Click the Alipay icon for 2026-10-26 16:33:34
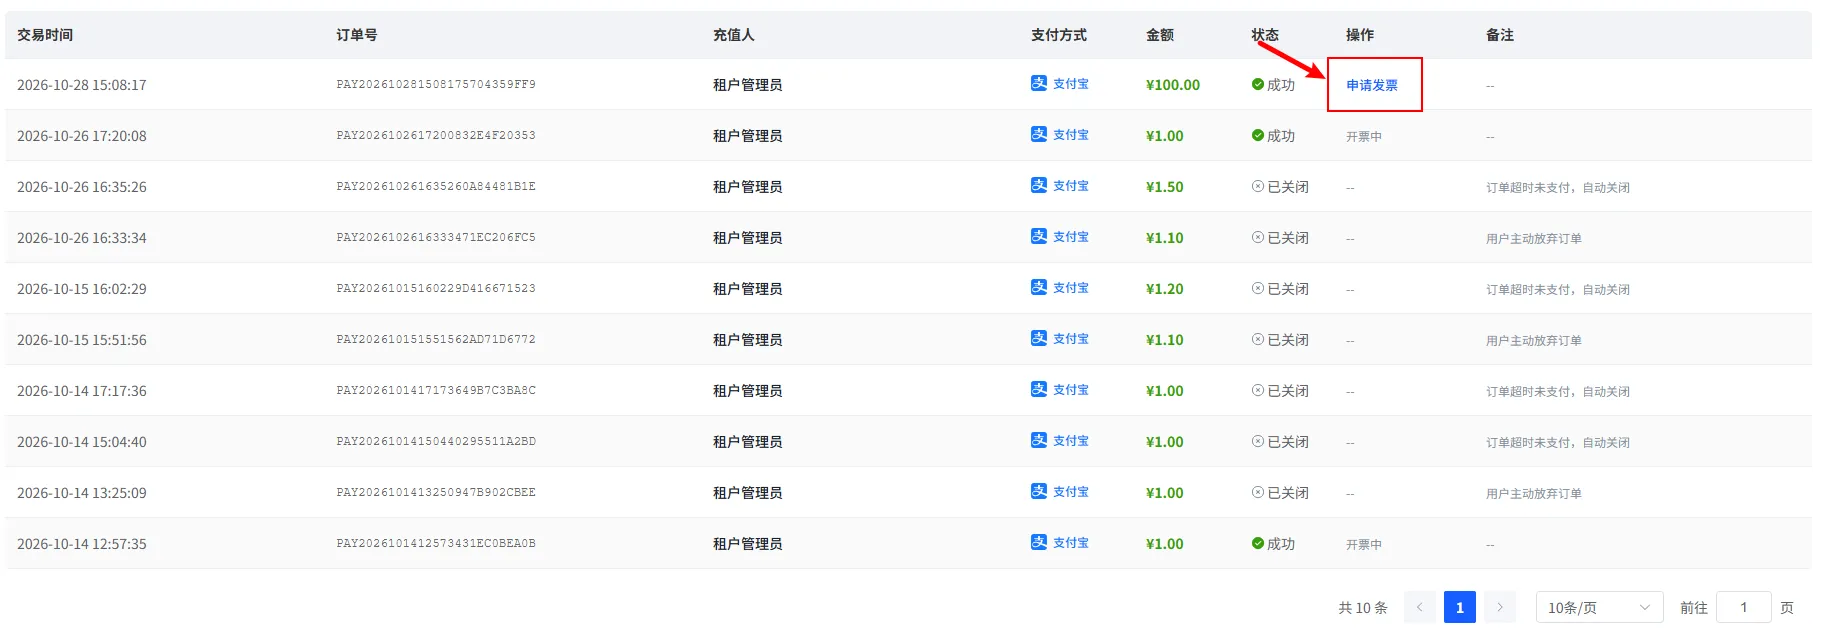 point(1039,236)
